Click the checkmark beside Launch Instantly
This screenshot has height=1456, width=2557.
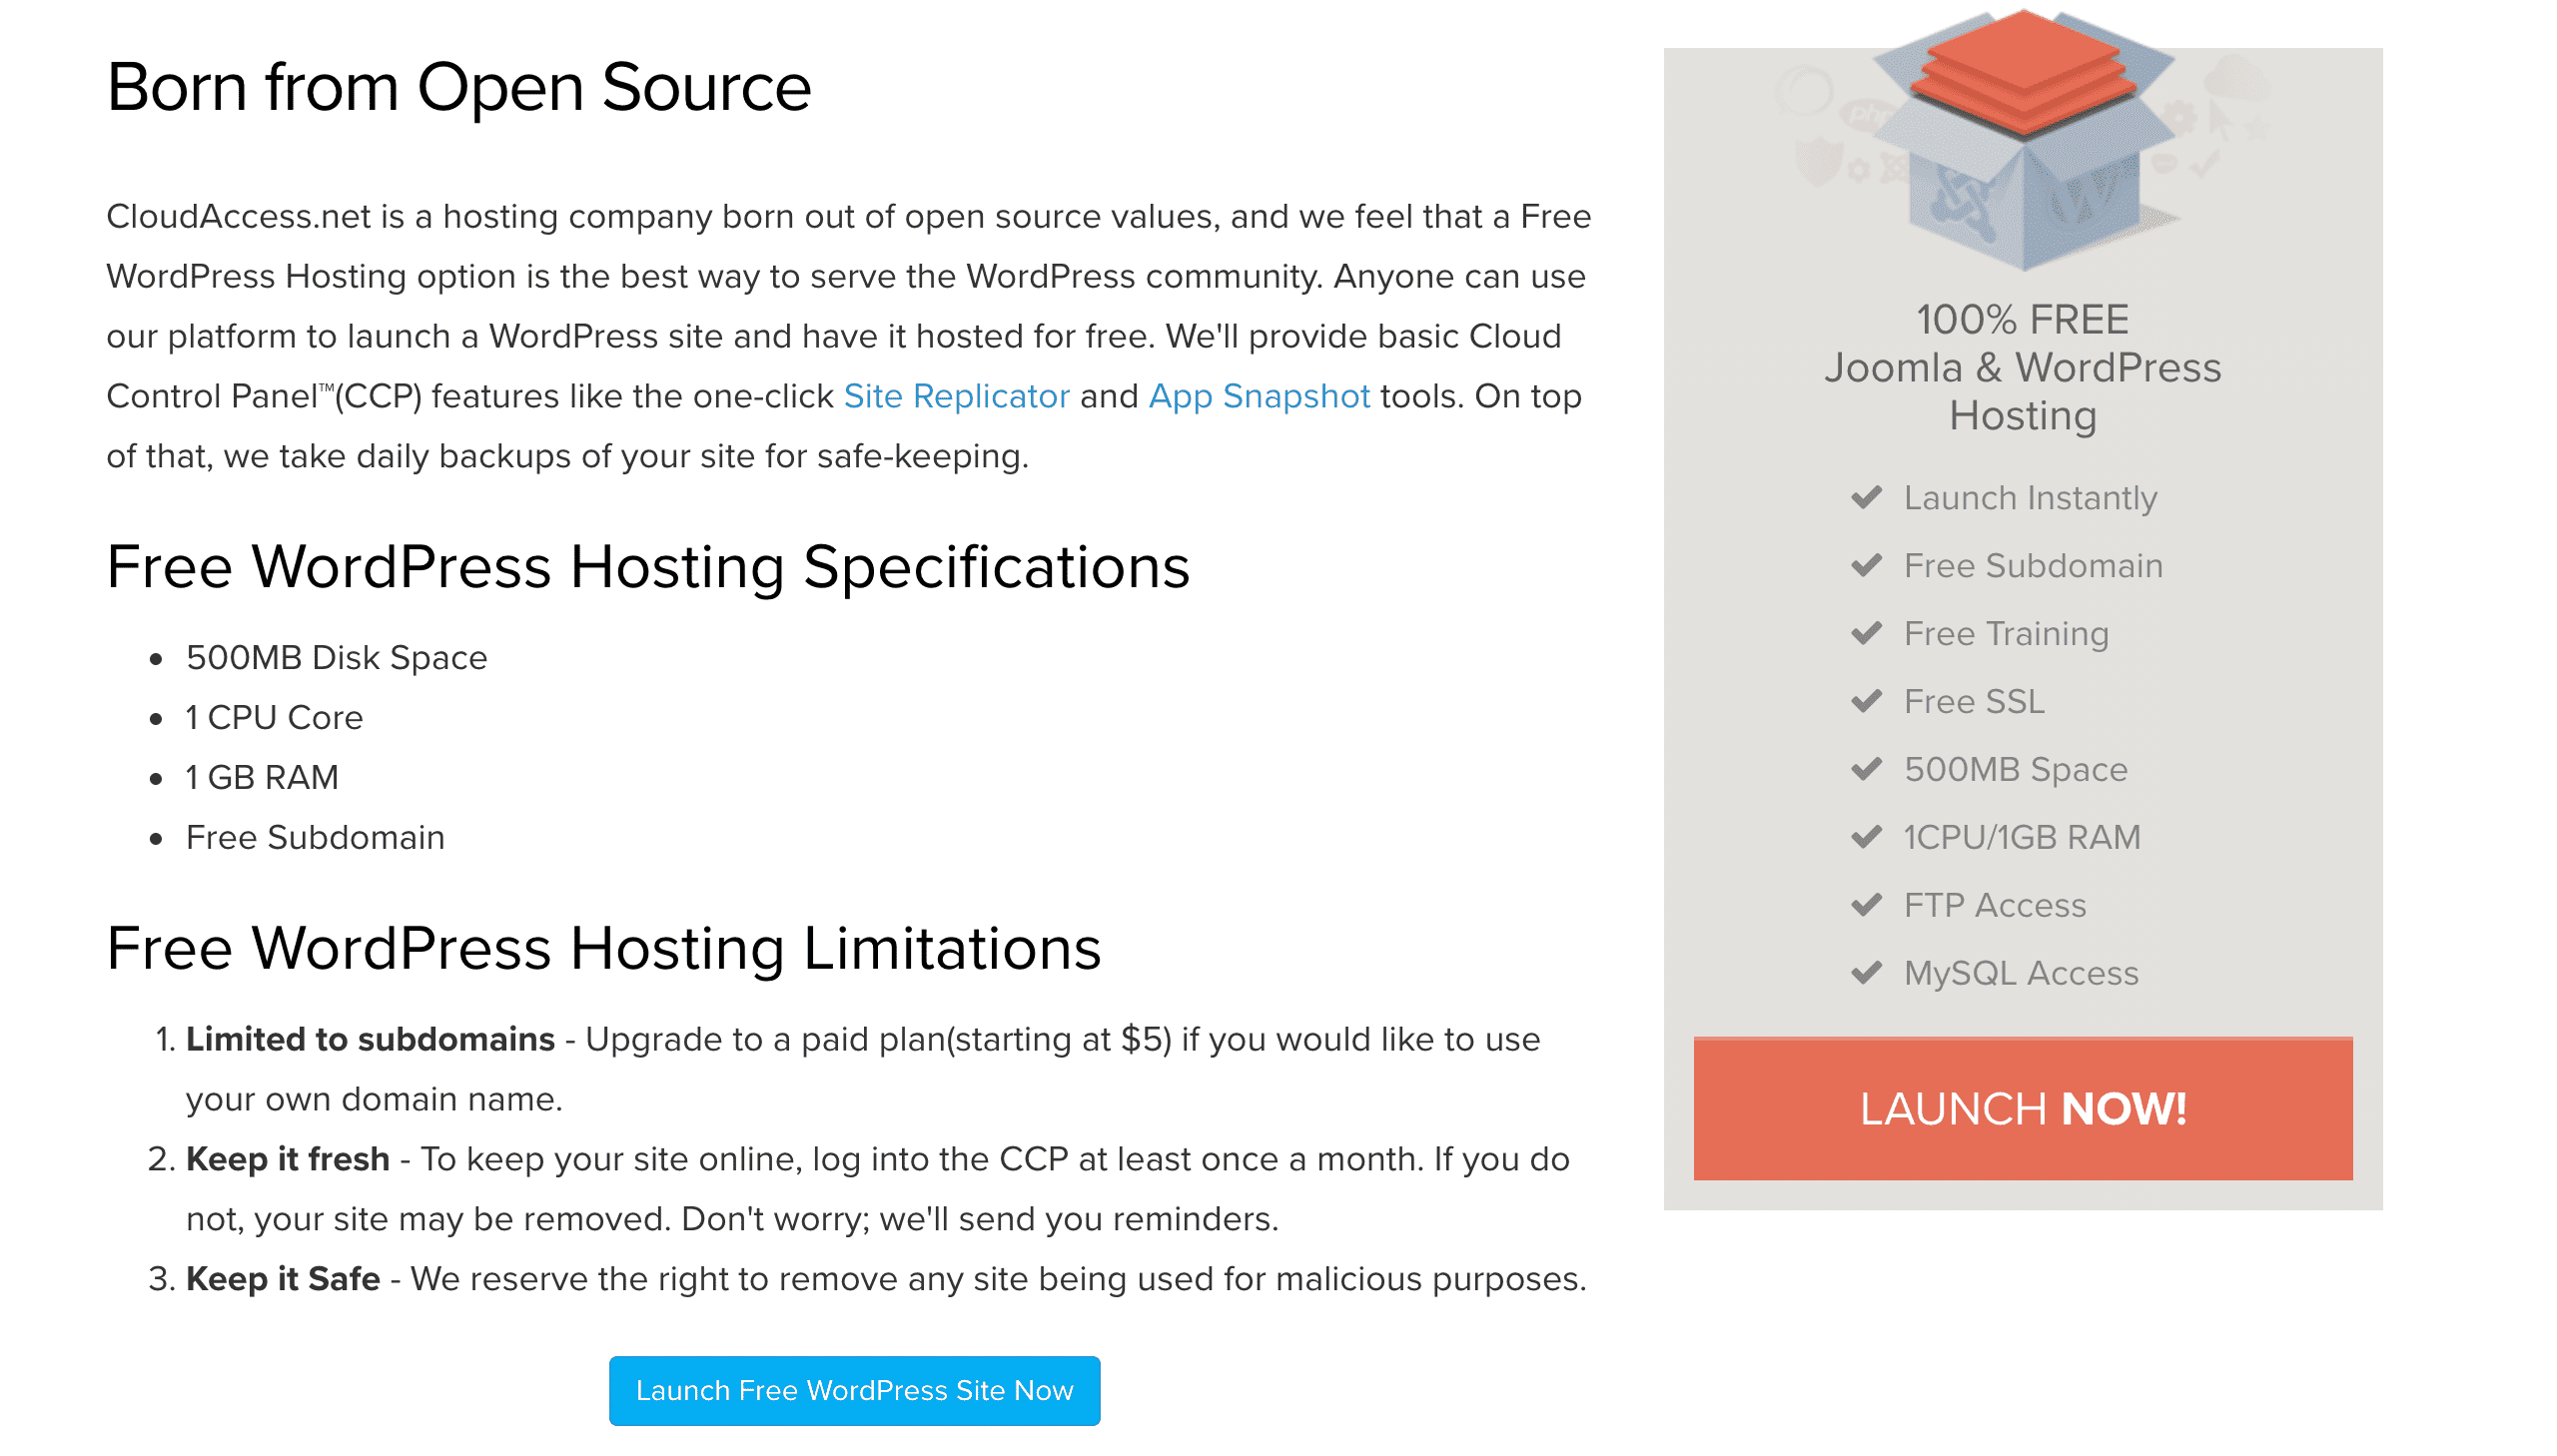click(x=1866, y=497)
